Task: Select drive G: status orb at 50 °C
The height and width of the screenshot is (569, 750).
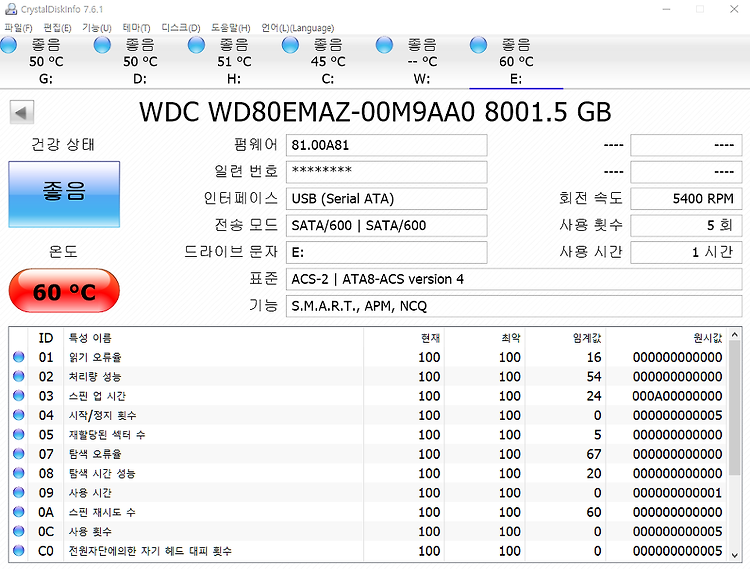Action: 8,45
